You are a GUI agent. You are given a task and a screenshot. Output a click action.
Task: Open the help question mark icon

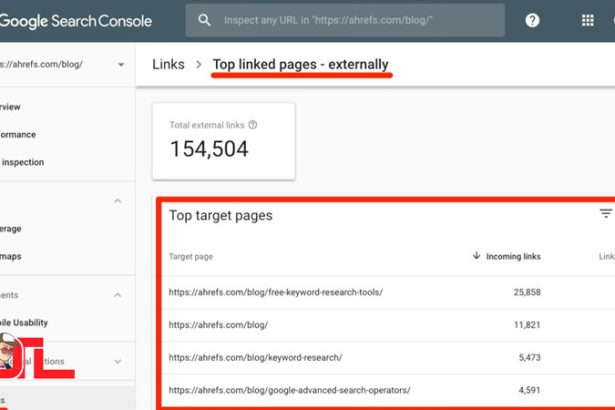tap(532, 20)
